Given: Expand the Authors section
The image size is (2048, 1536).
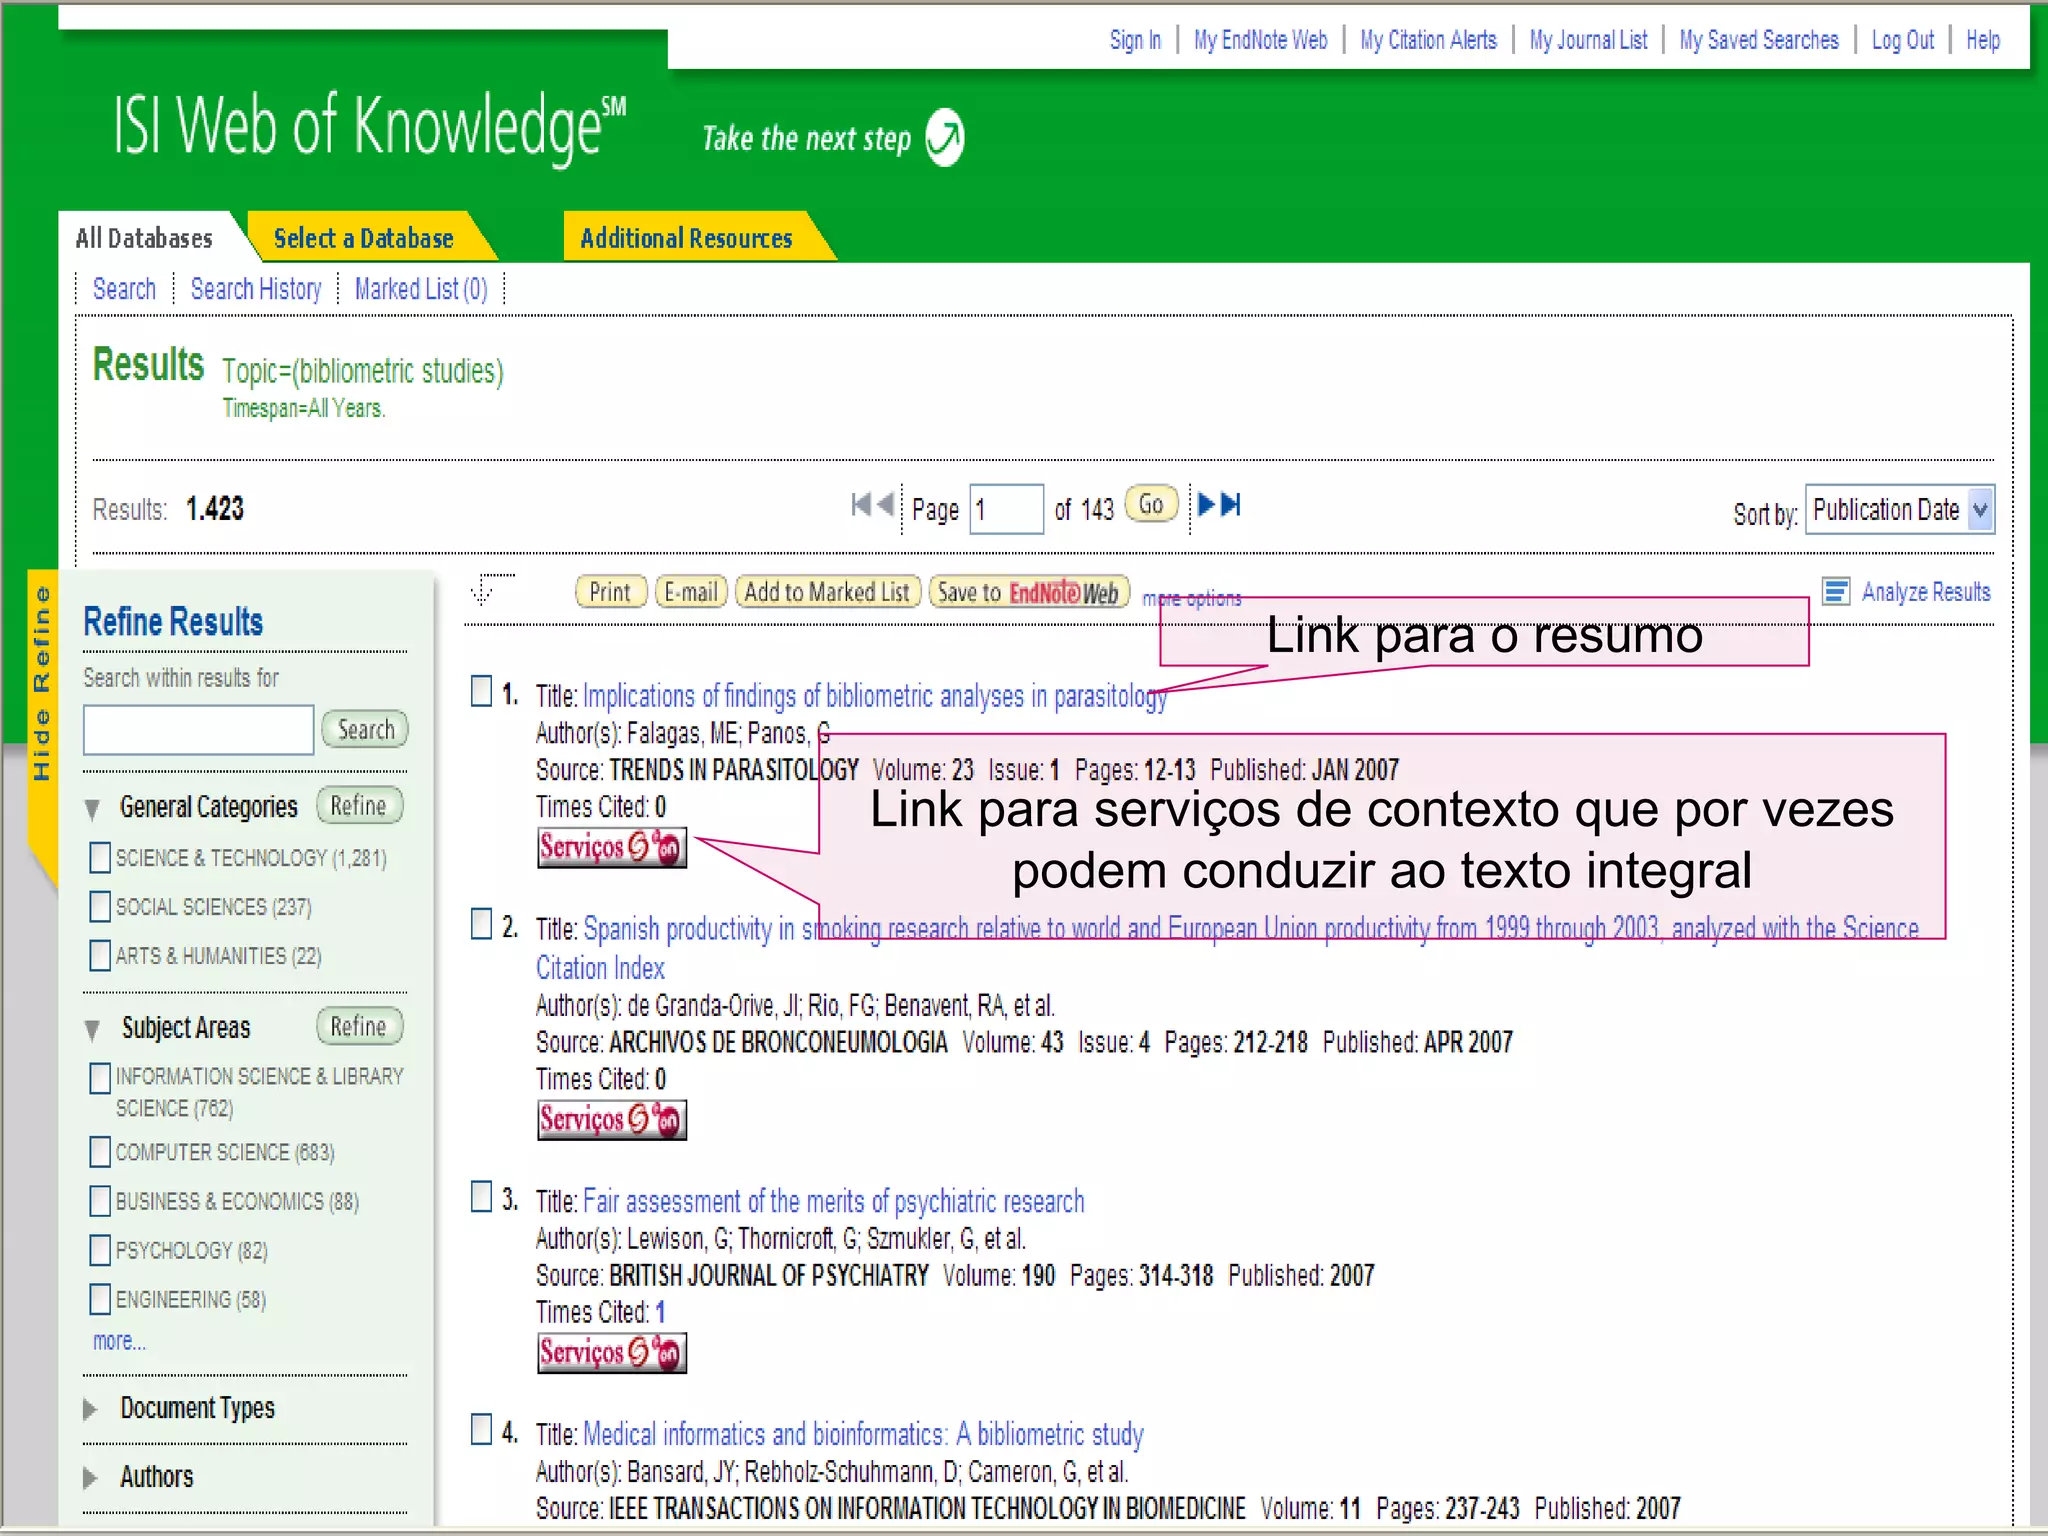Looking at the screenshot, I should (90, 1477).
